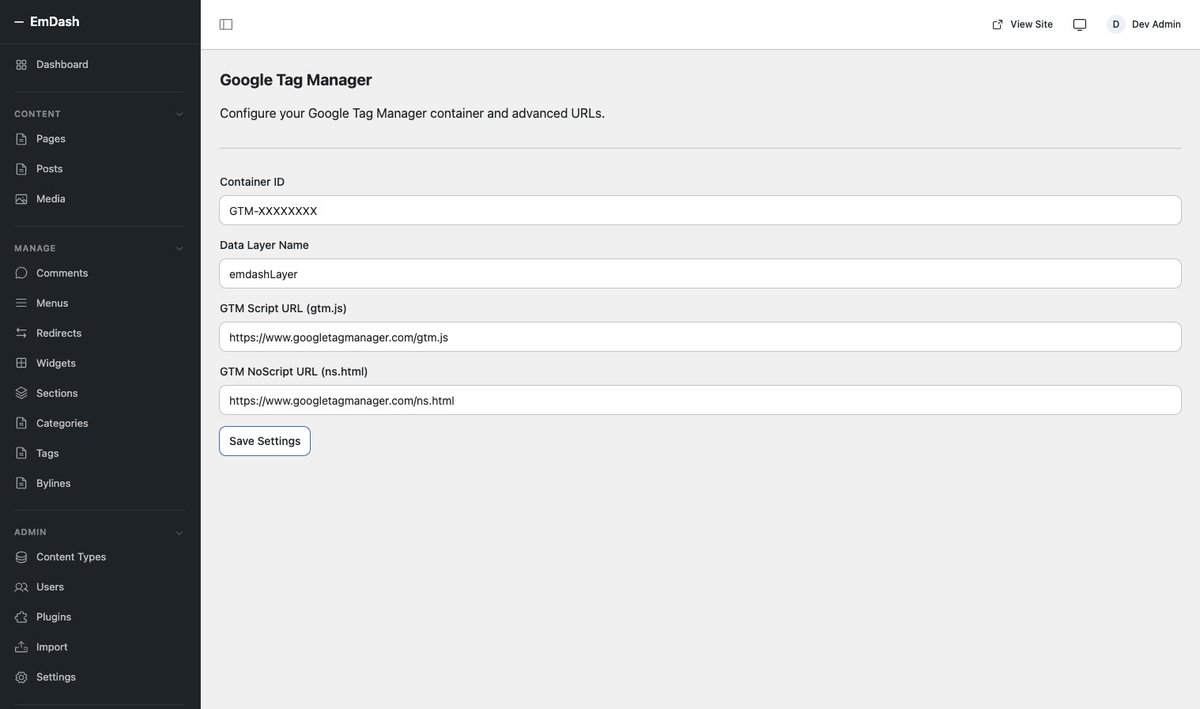Click the Pages document icon
Viewport: 1200px width, 709px height.
pyautogui.click(x=21, y=139)
